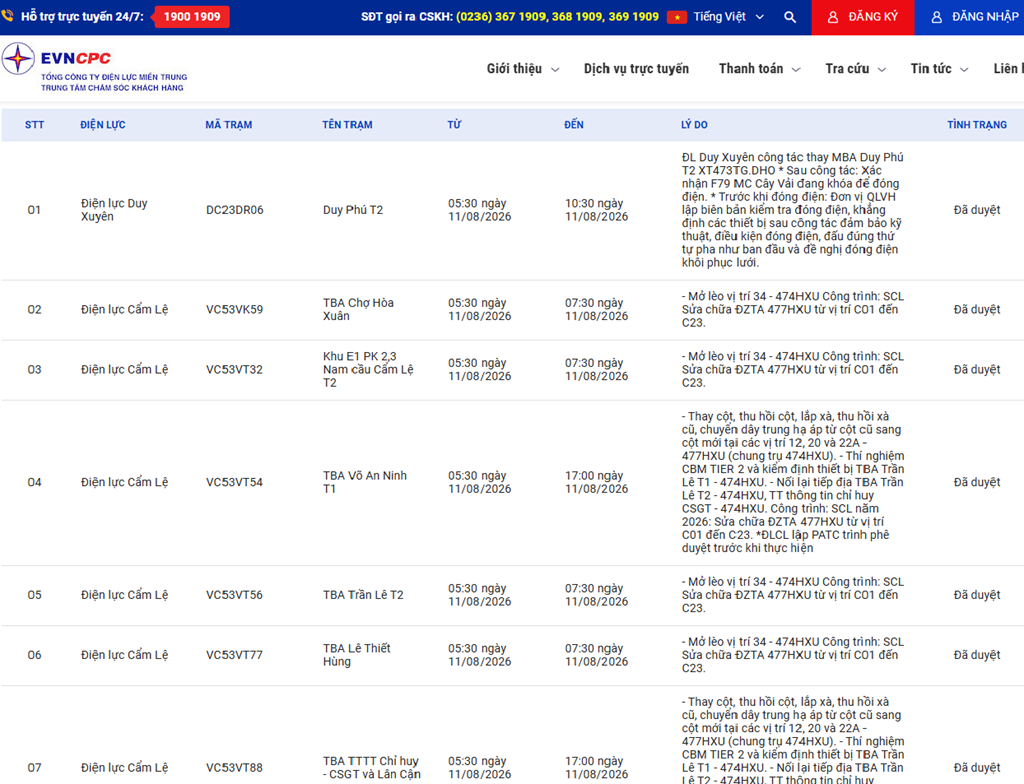Expand the Giới thiệu menu

point(522,69)
